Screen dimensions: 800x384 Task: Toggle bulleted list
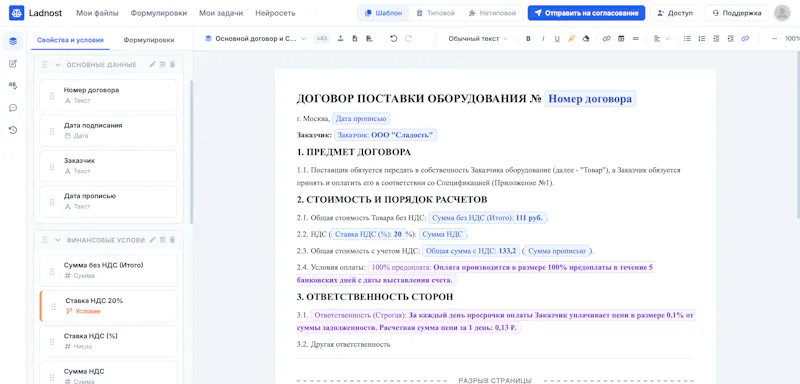tap(687, 38)
